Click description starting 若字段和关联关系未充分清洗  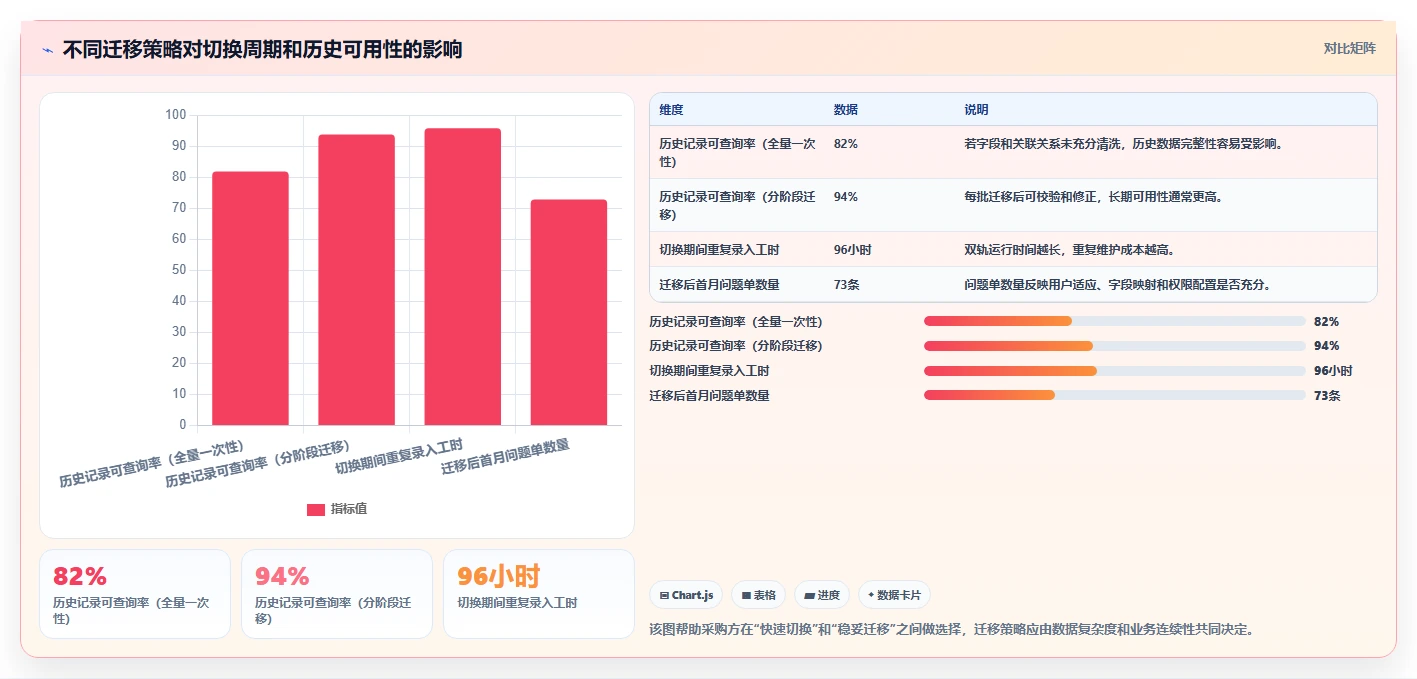click(x=1124, y=144)
